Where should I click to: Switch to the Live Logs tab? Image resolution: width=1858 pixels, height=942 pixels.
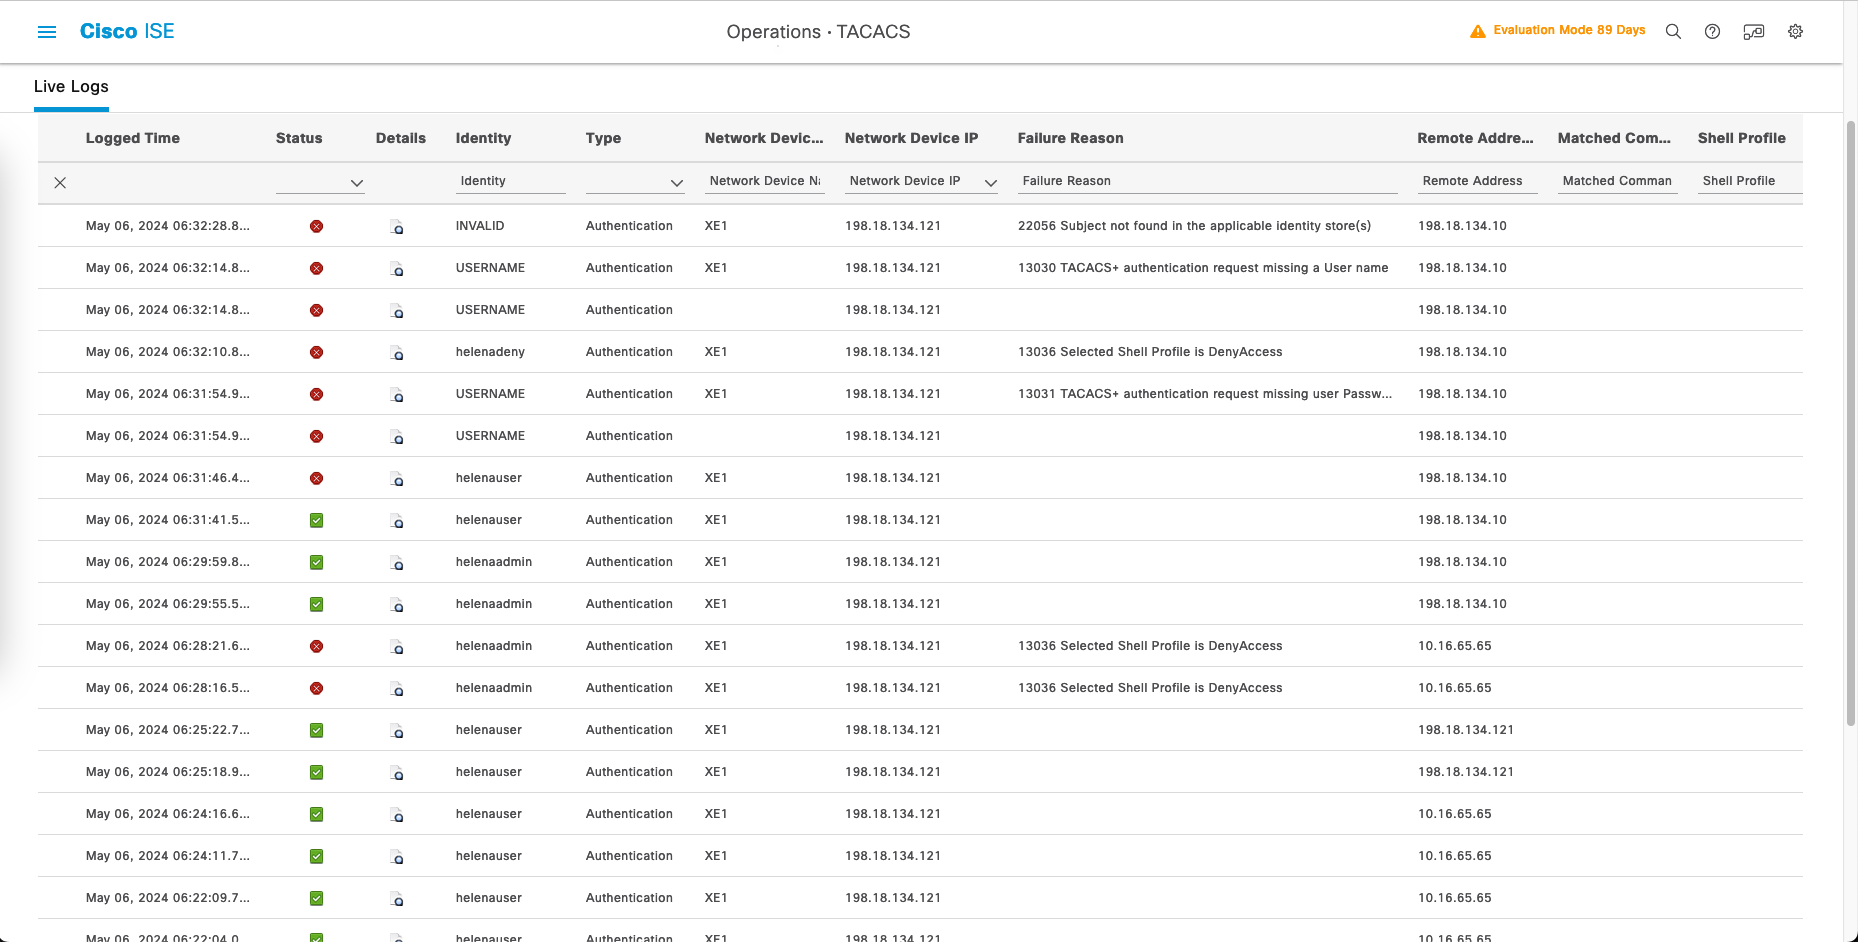tap(71, 87)
